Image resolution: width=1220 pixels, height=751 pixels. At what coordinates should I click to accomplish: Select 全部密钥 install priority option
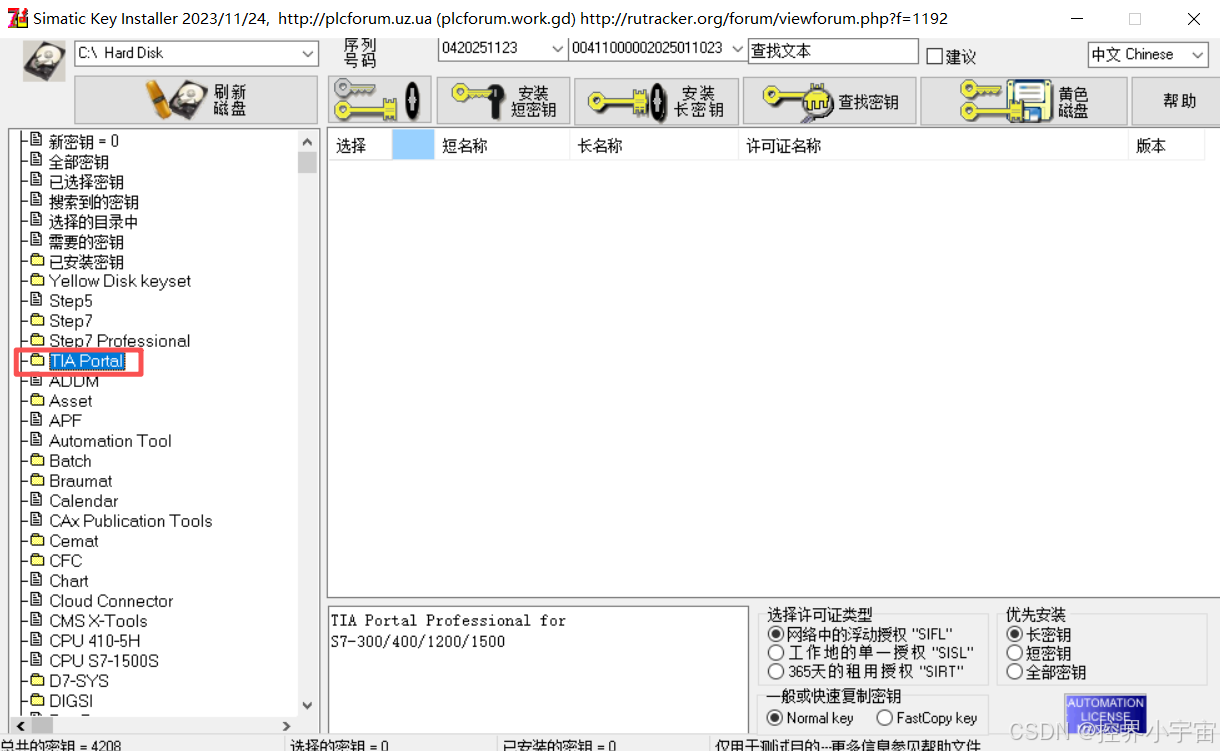tap(1015, 672)
